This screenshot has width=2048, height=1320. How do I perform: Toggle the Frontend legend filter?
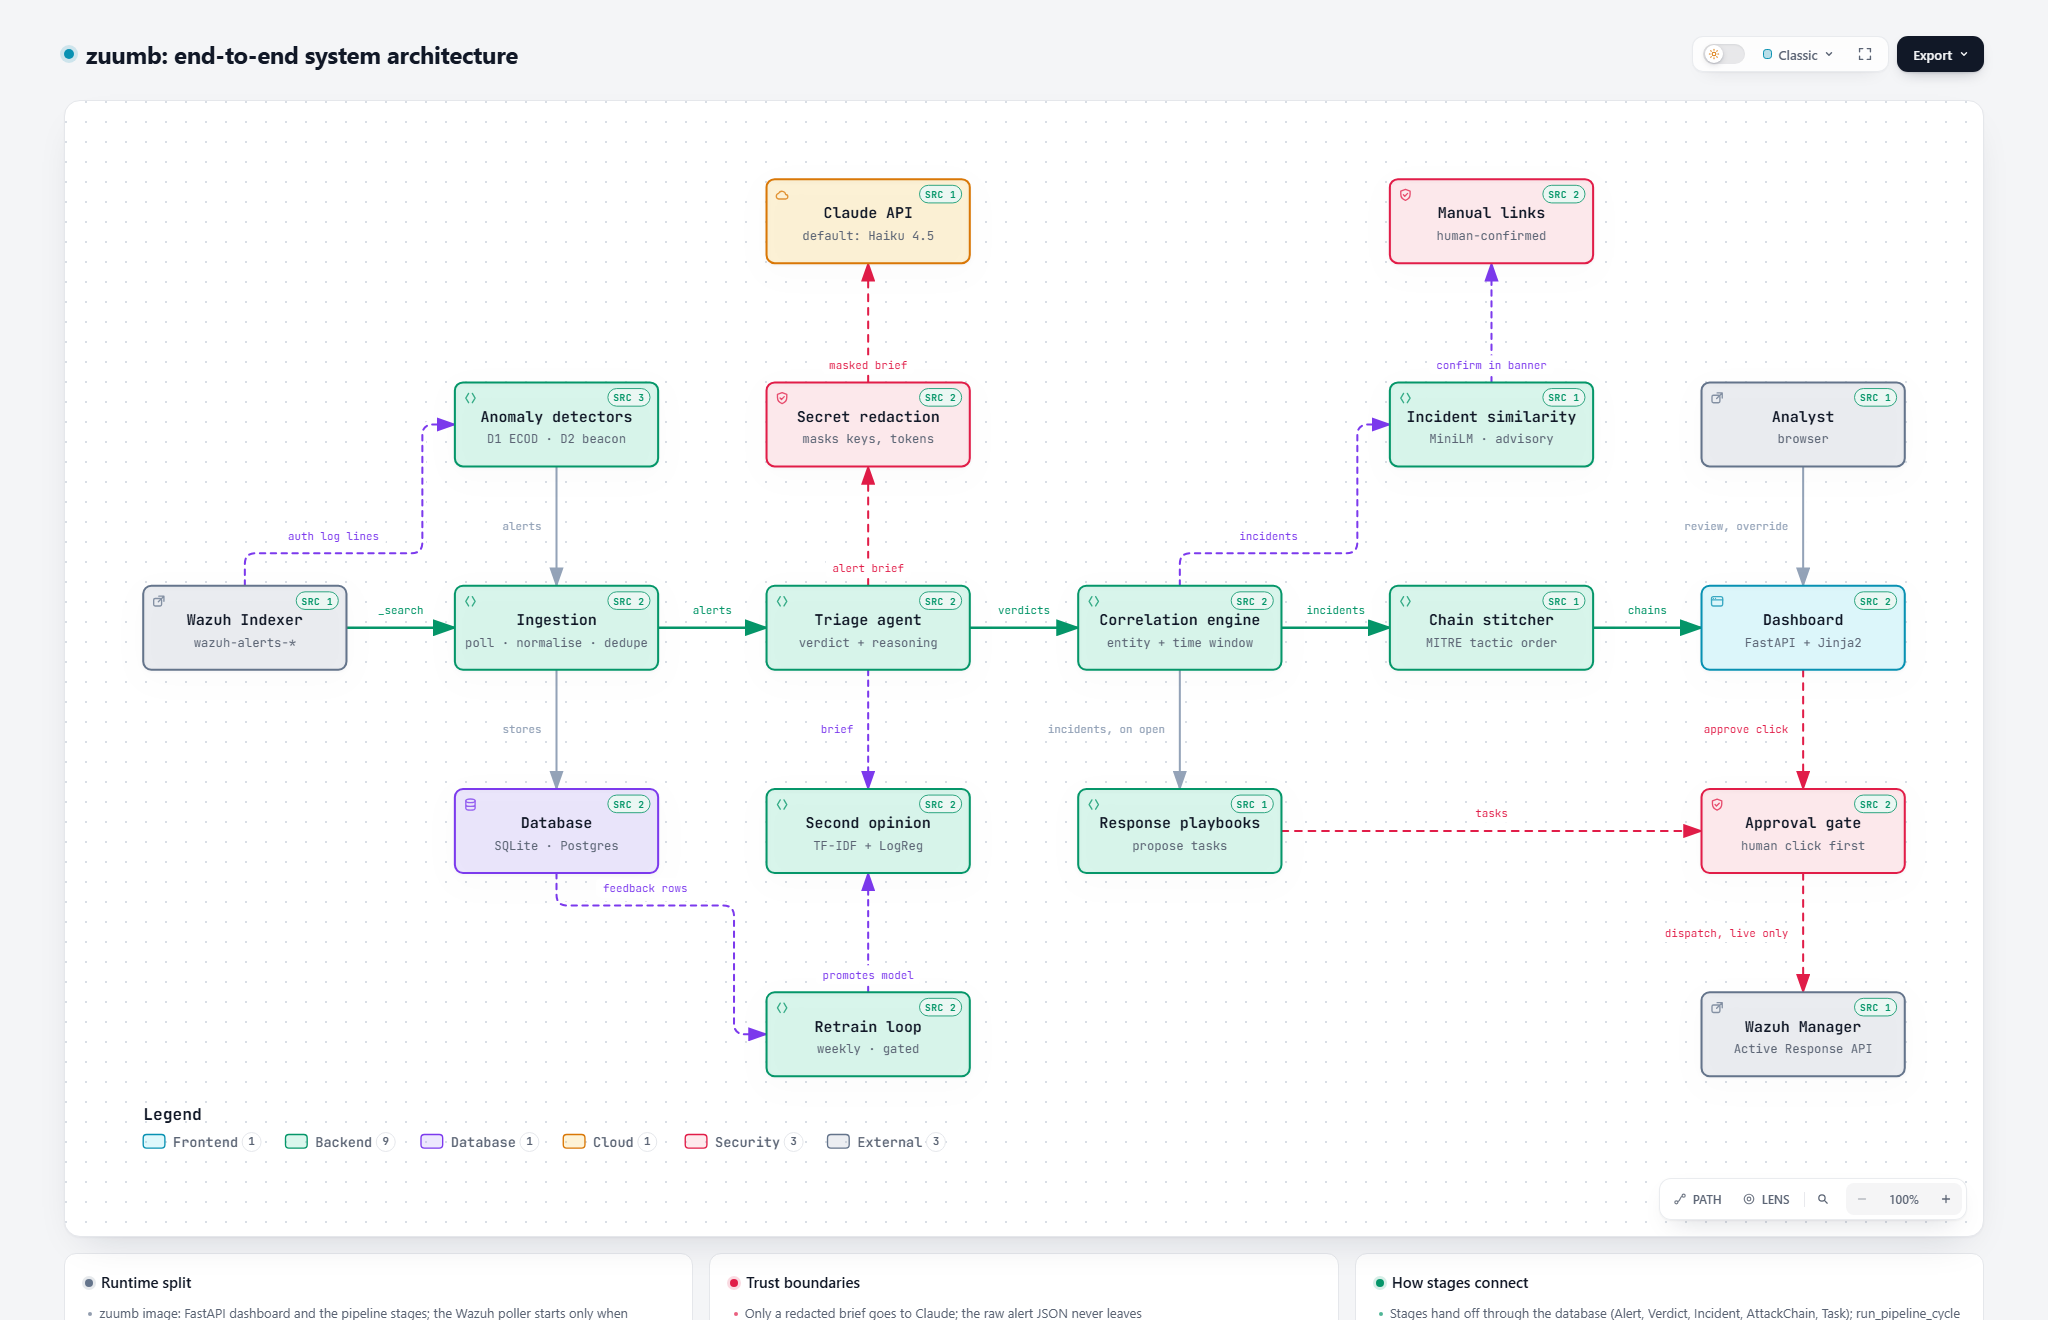pyautogui.click(x=201, y=1142)
